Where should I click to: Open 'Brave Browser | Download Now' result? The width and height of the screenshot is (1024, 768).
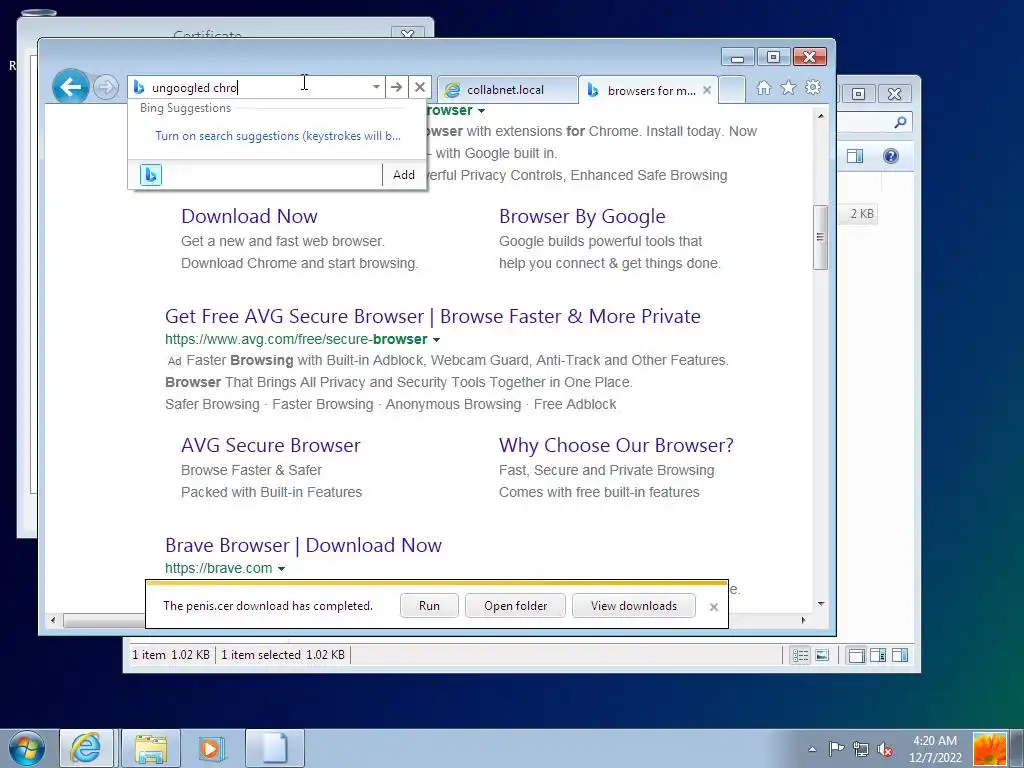pos(304,545)
